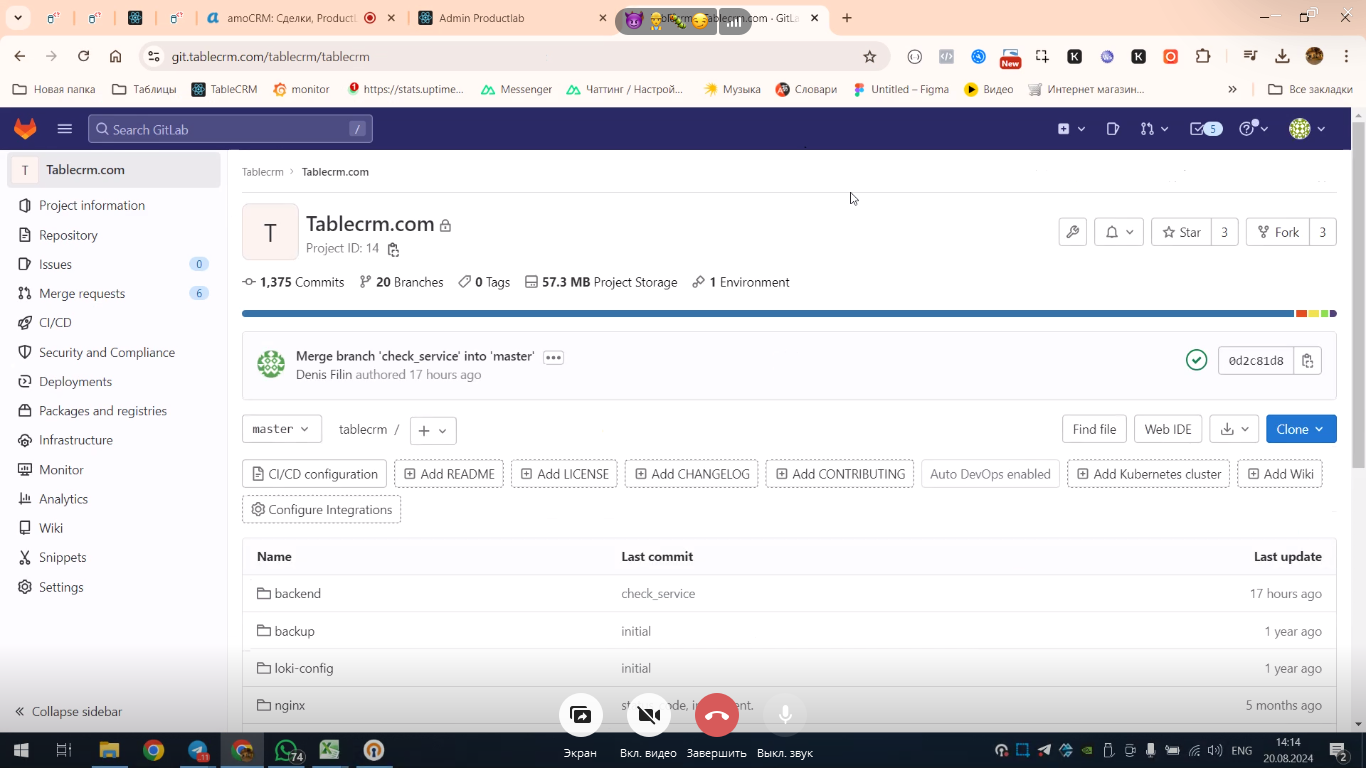Focus the Search GitLab field
1366x768 pixels.
pos(230,129)
